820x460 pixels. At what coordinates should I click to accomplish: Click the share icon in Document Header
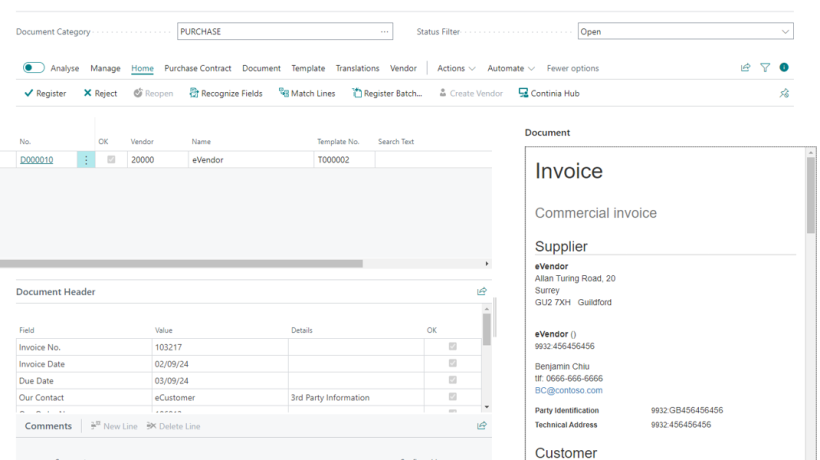tap(482, 292)
